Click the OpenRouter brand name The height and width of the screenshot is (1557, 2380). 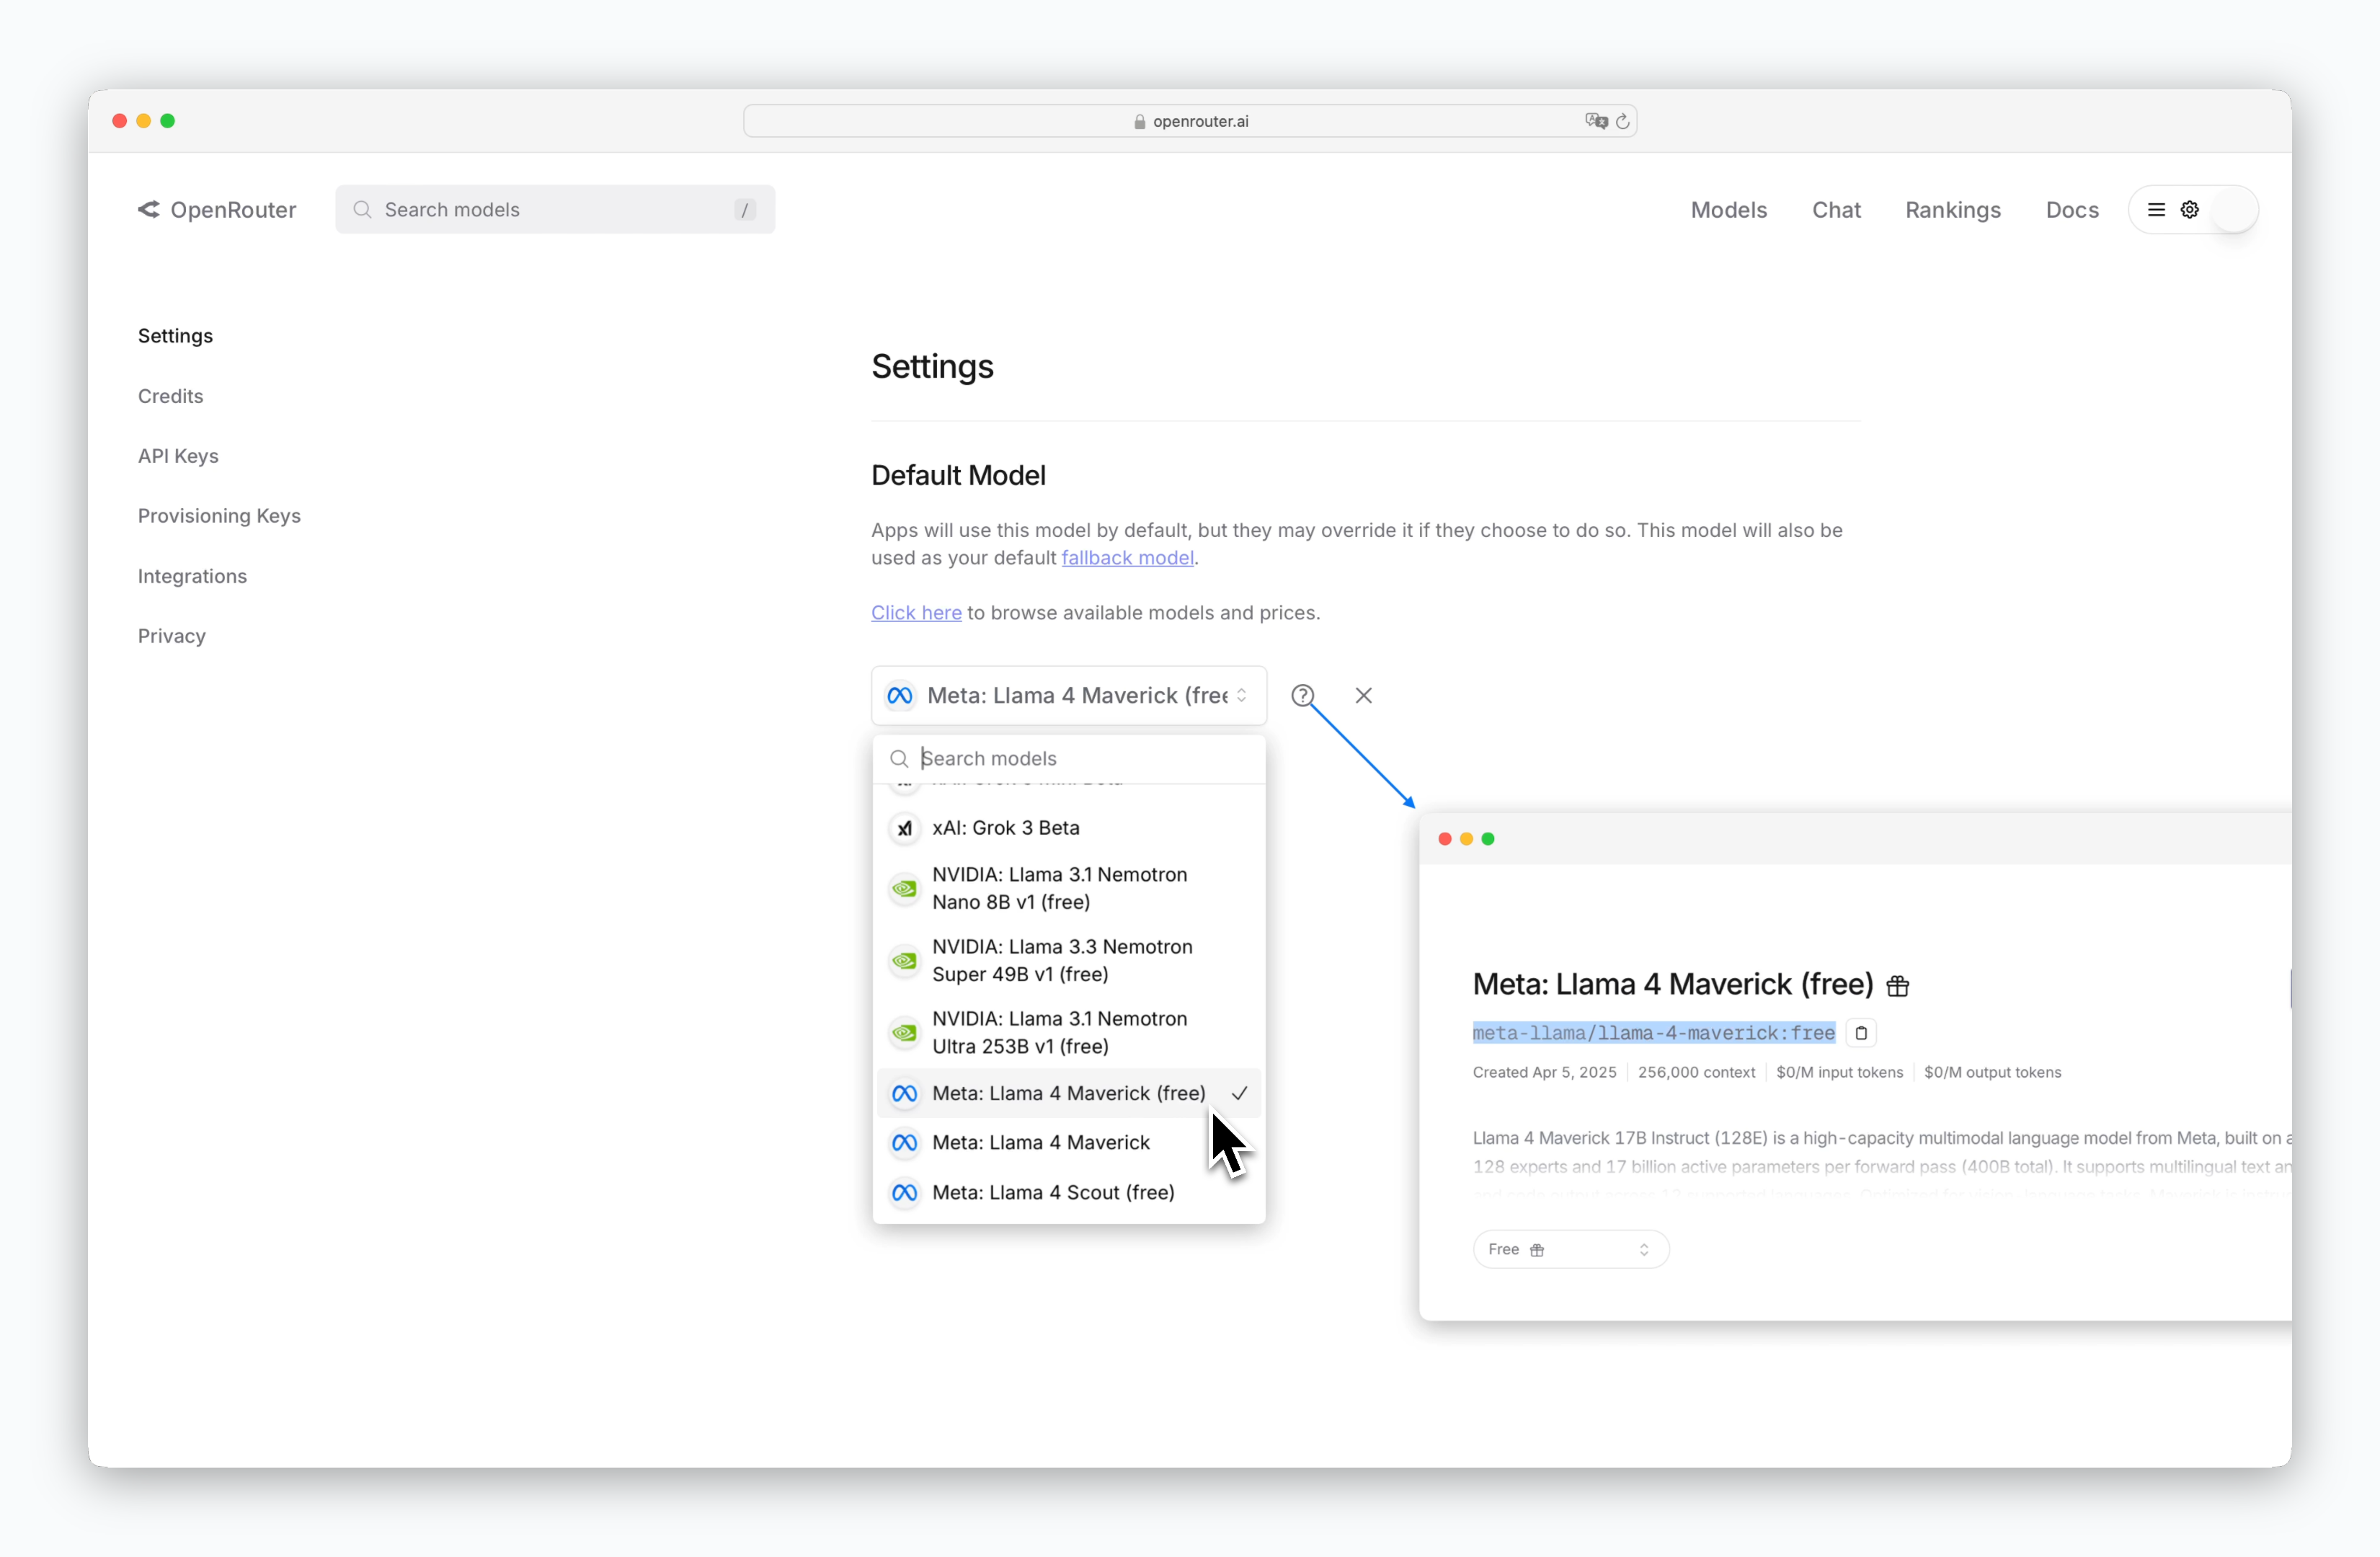point(233,209)
